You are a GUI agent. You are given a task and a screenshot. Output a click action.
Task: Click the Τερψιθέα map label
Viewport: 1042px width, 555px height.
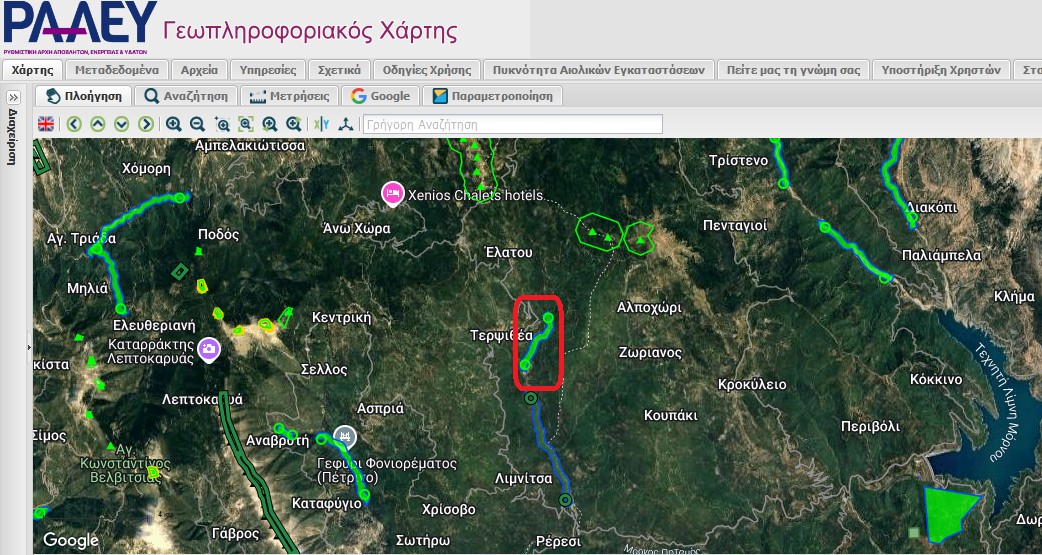[502, 335]
